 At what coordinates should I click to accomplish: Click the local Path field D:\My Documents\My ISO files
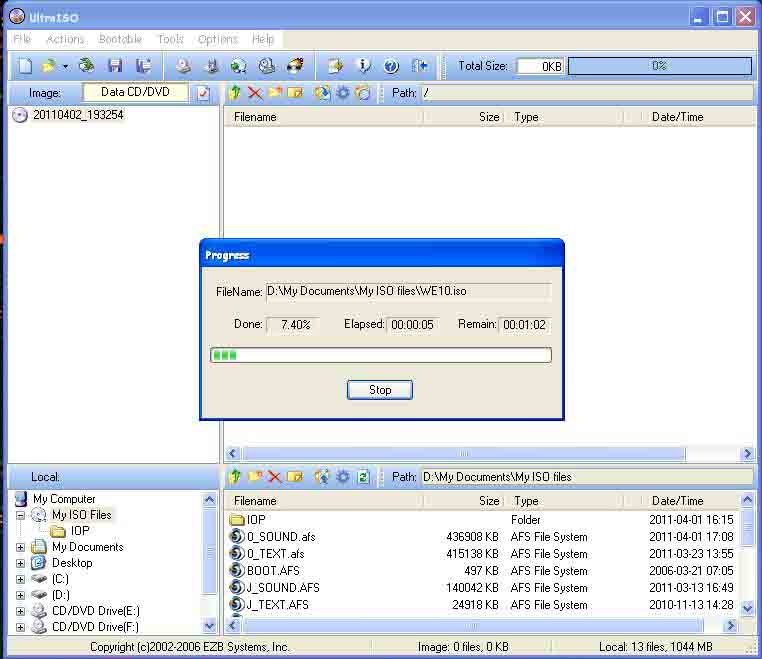coord(587,477)
